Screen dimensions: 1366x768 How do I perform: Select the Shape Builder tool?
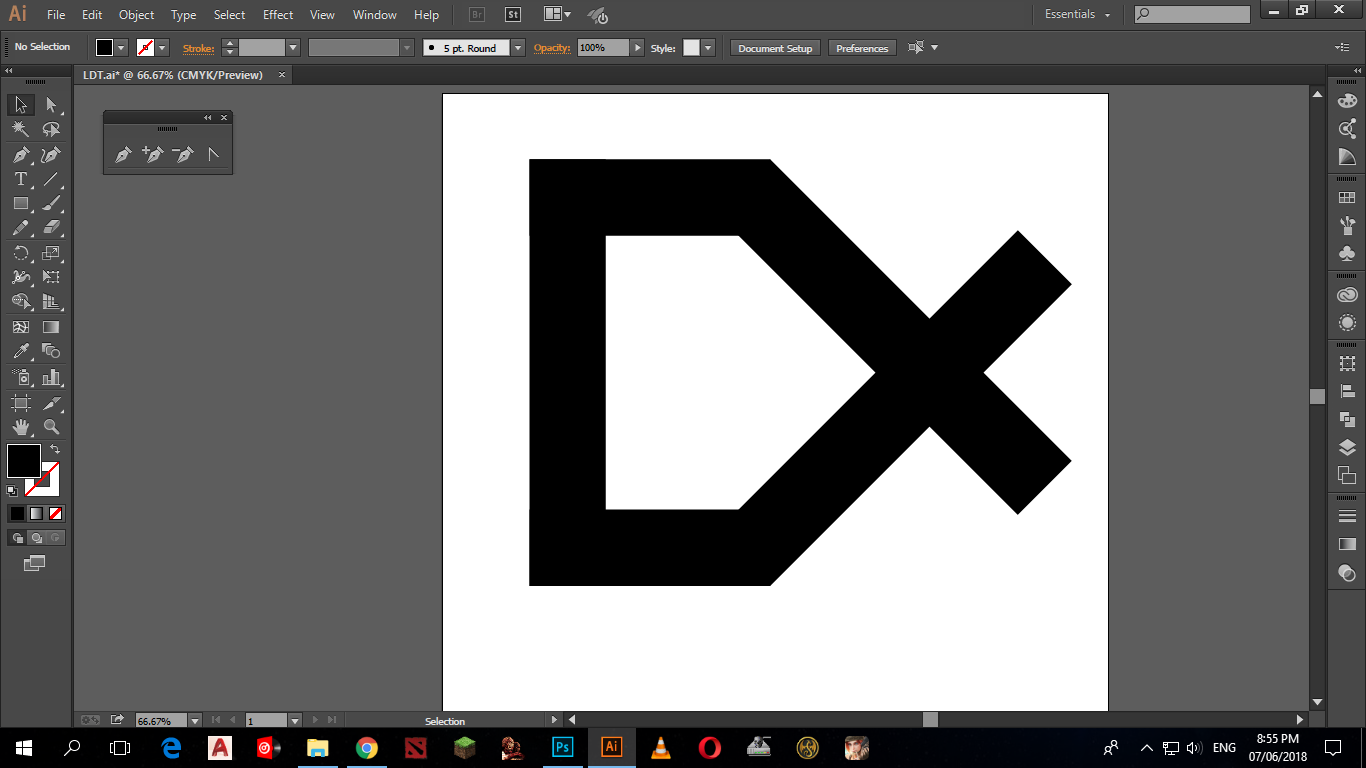[21, 302]
